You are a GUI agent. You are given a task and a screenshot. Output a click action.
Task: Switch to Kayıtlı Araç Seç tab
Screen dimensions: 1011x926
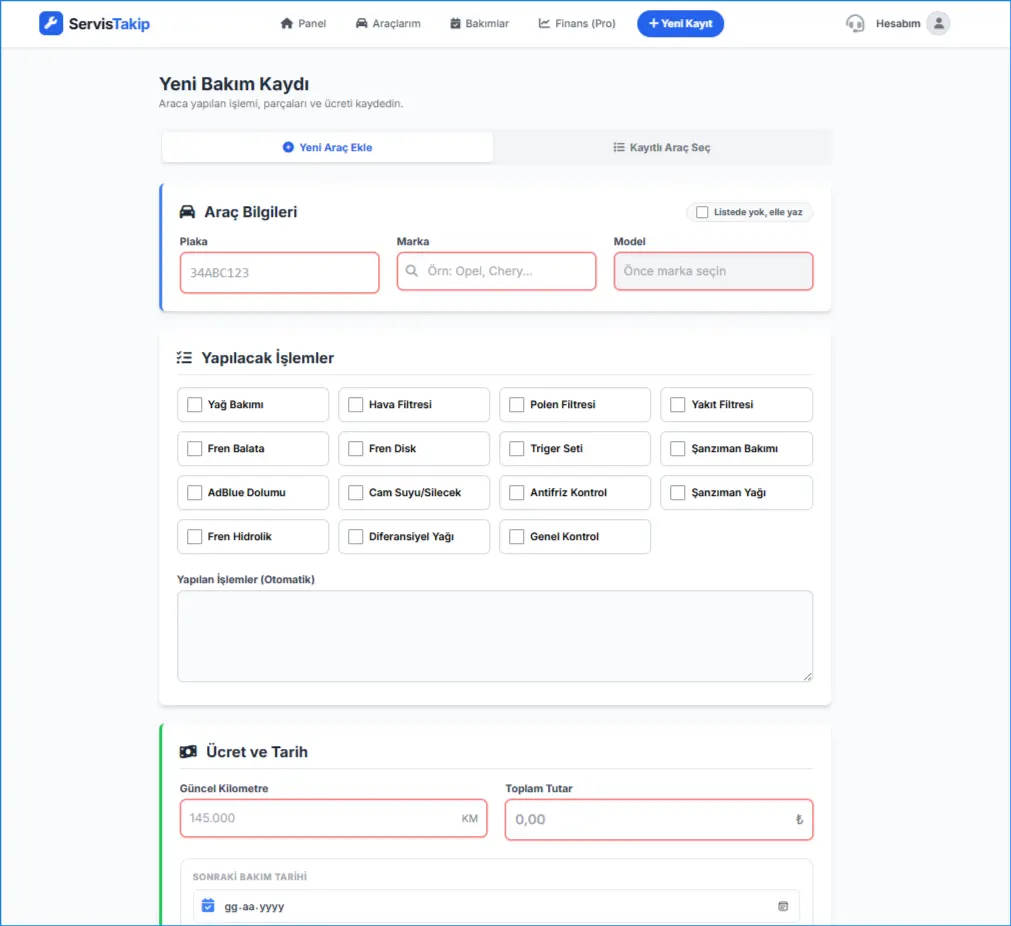click(x=662, y=147)
